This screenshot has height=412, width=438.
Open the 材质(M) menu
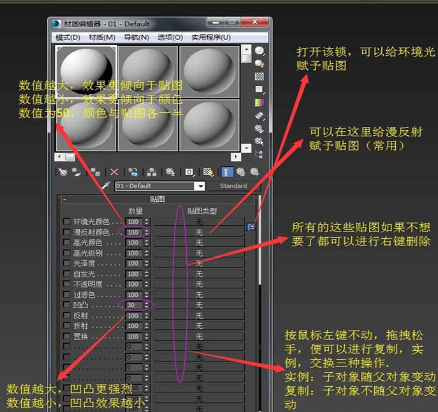102,37
